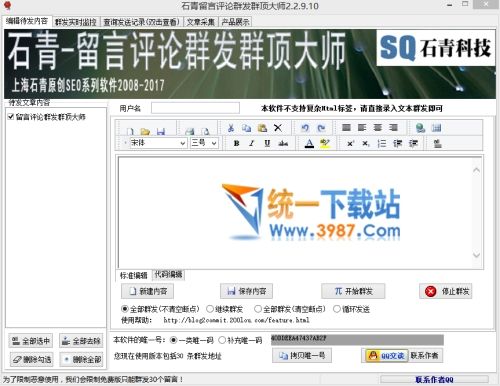Toggle italic text formatting
Screen dimensions: 500x386
tap(252, 143)
